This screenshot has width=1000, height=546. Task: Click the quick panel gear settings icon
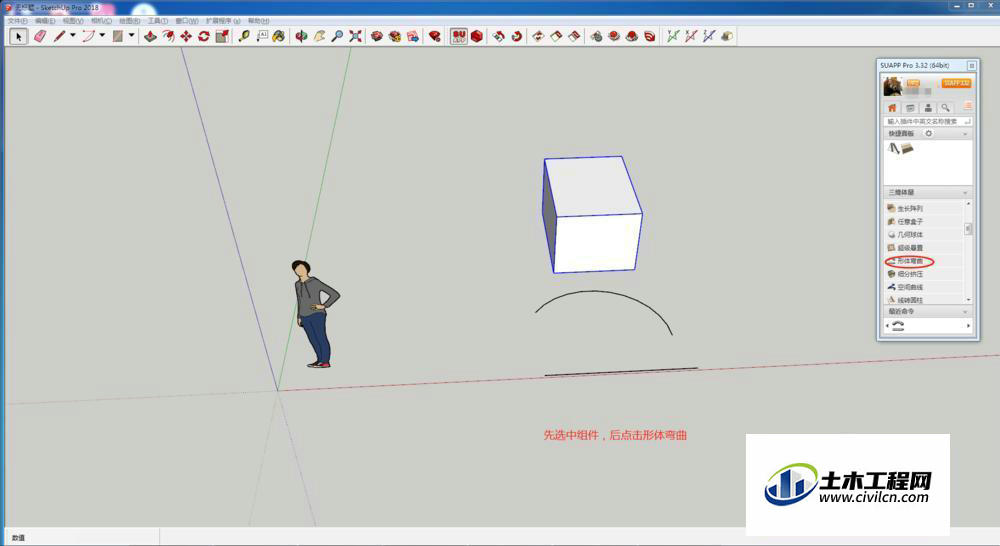929,133
